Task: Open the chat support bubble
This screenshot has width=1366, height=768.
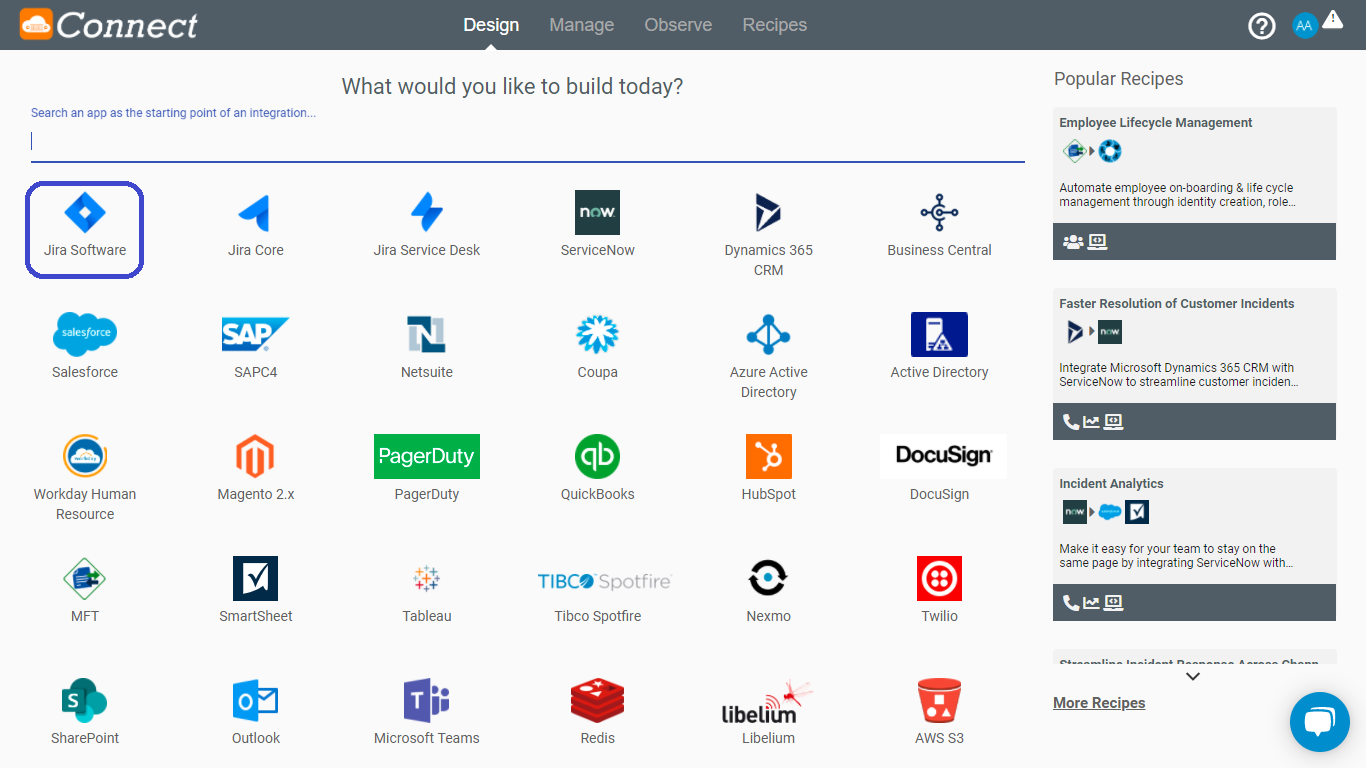Action: [1320, 721]
